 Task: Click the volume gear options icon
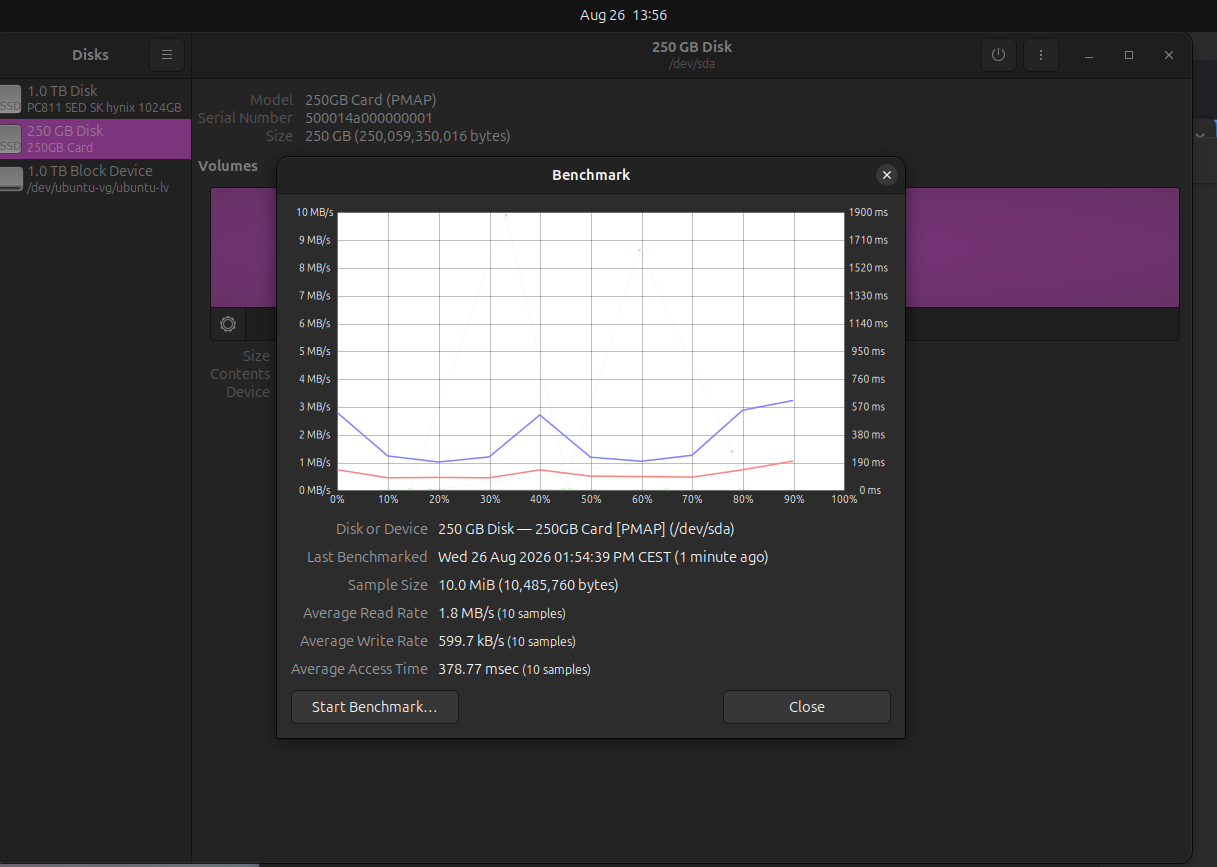tap(228, 323)
